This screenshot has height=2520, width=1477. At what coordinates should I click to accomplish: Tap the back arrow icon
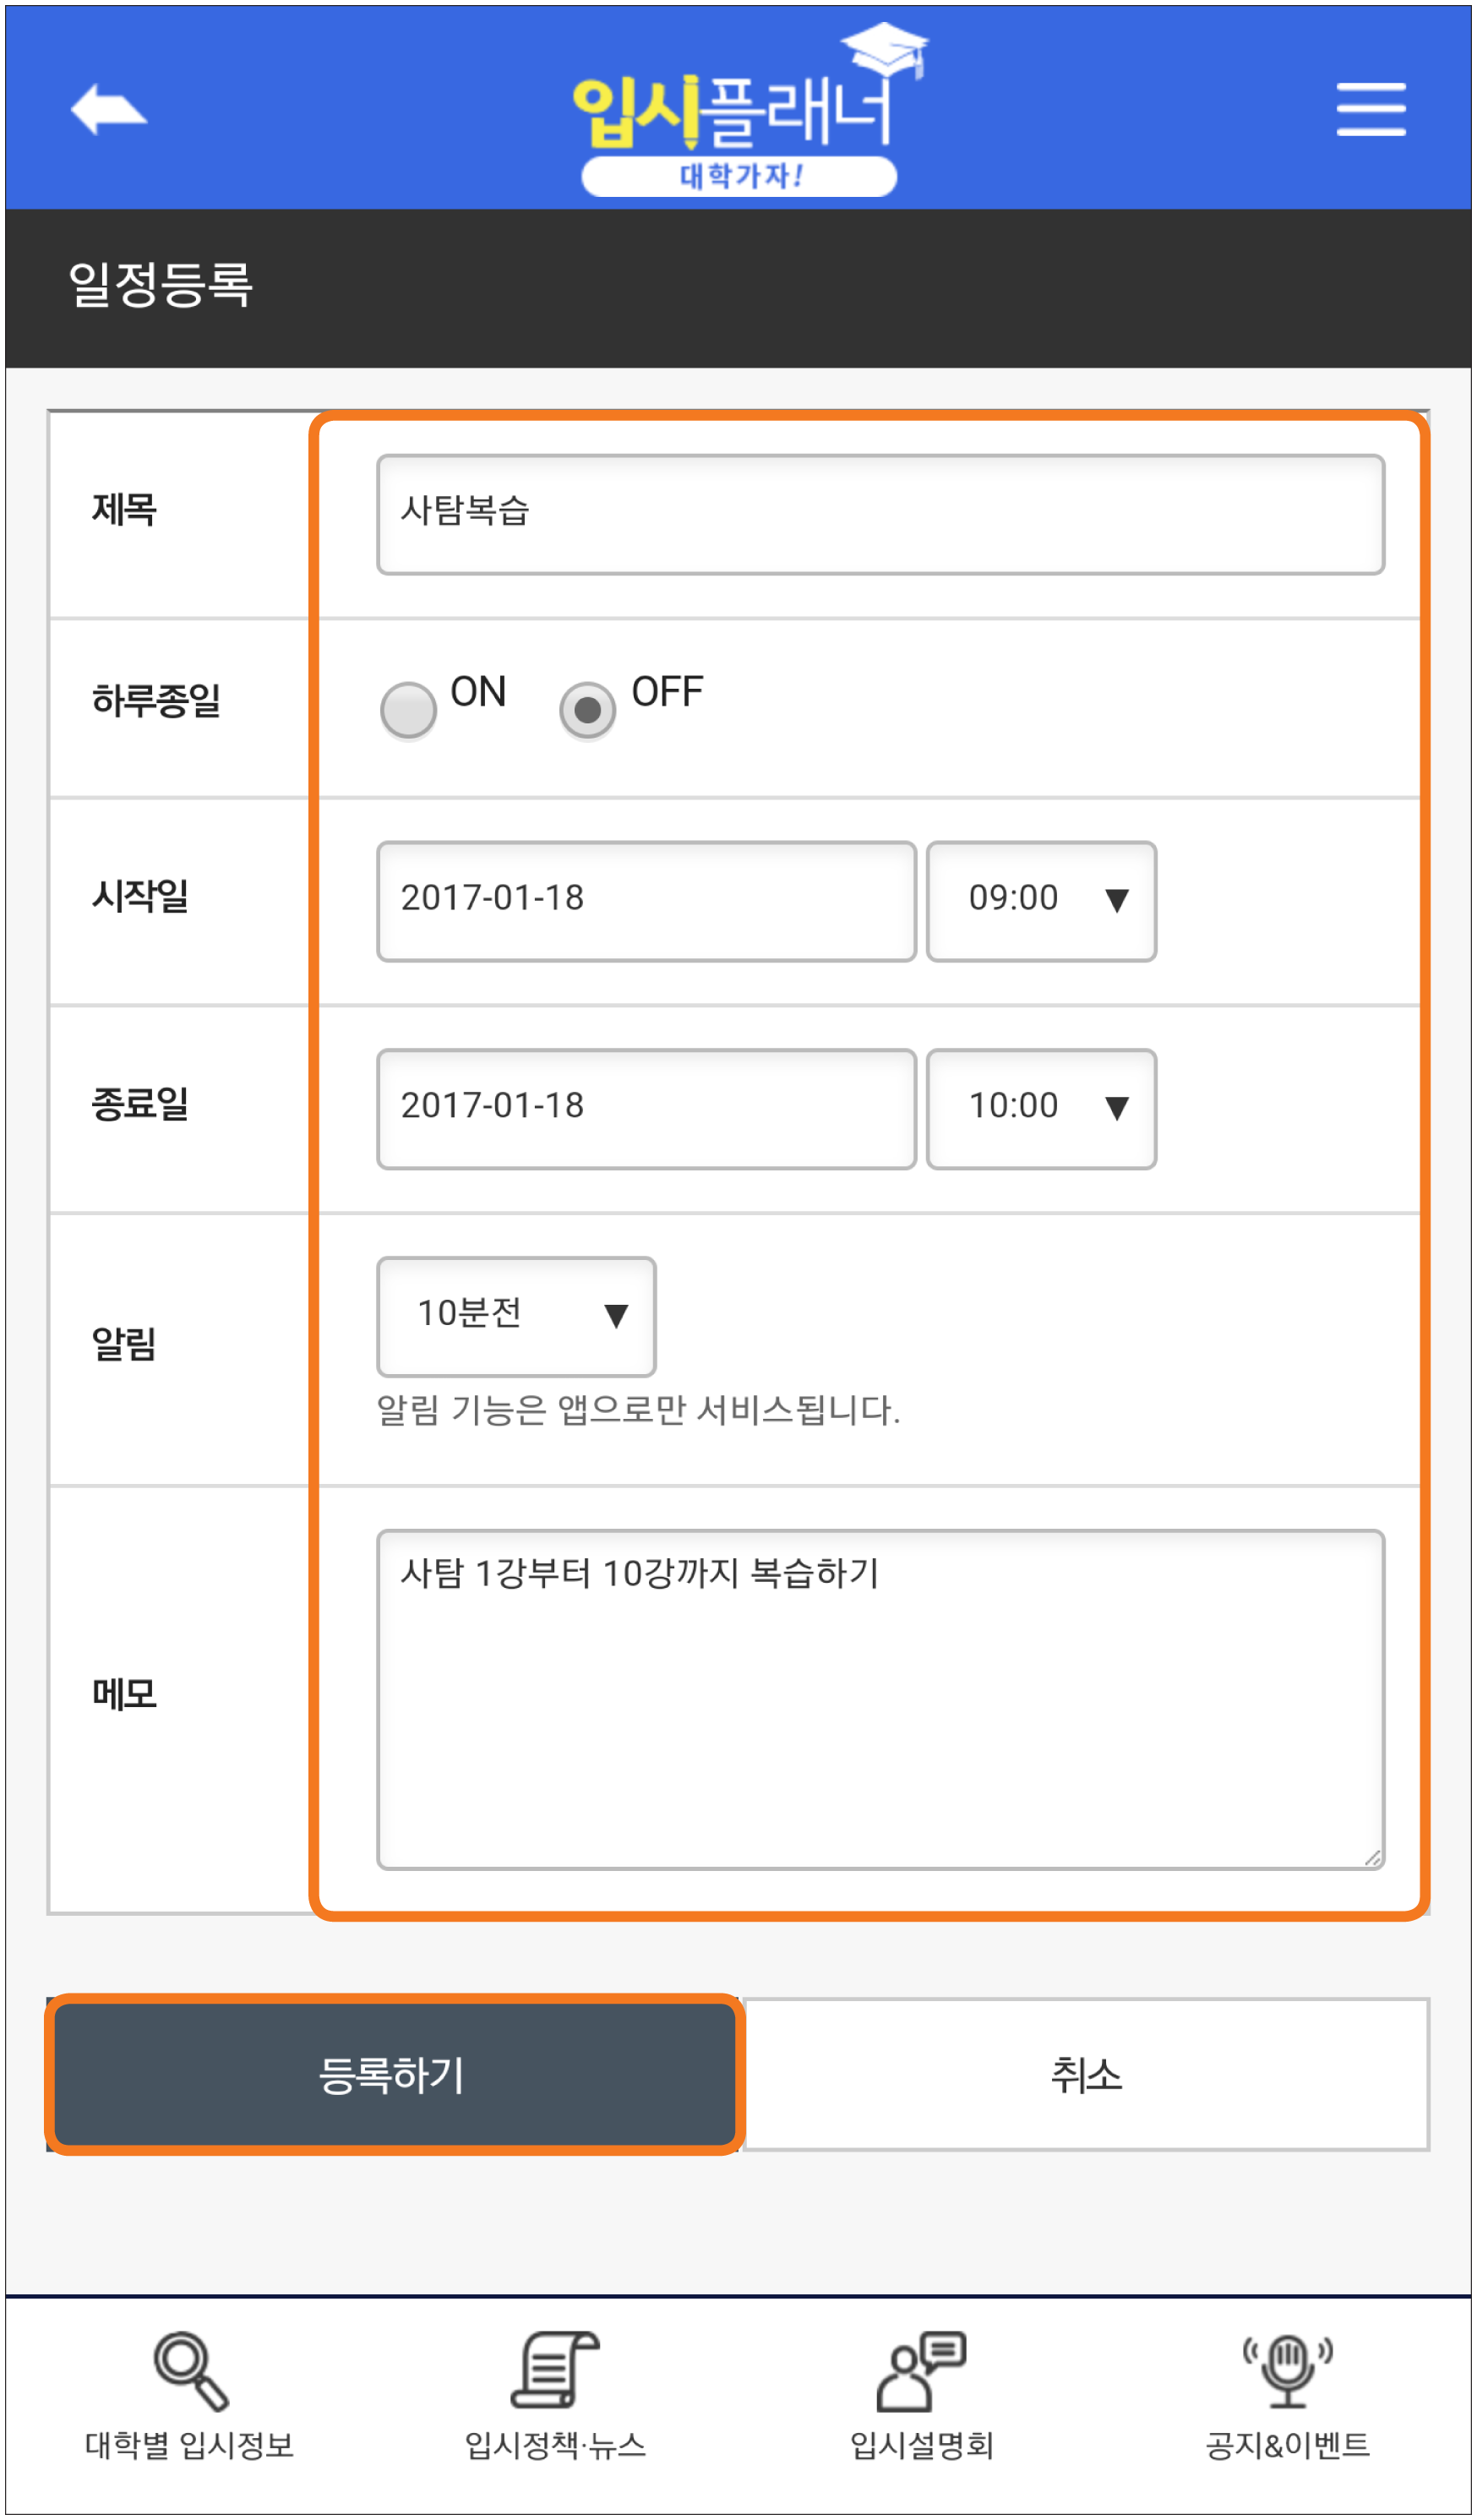(108, 108)
